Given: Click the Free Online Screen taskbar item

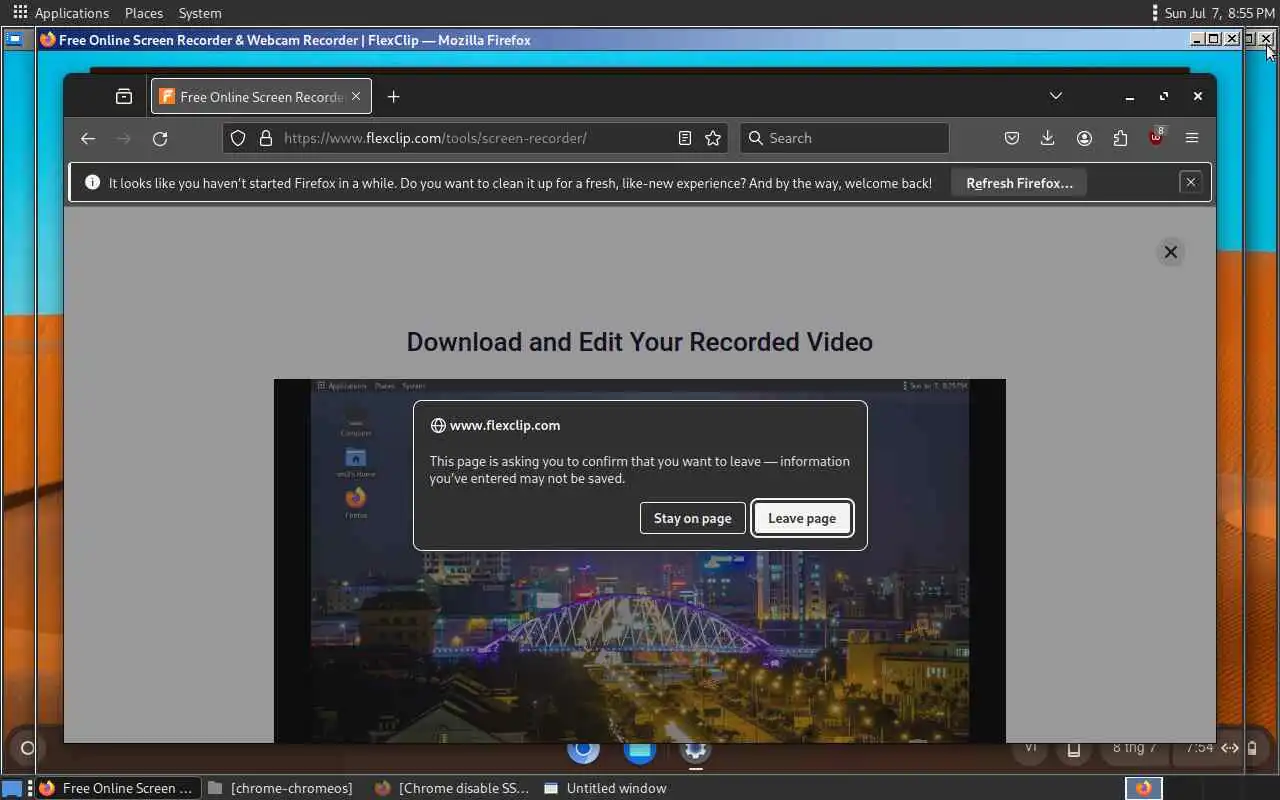Looking at the screenshot, I should pyautogui.click(x=118, y=788).
